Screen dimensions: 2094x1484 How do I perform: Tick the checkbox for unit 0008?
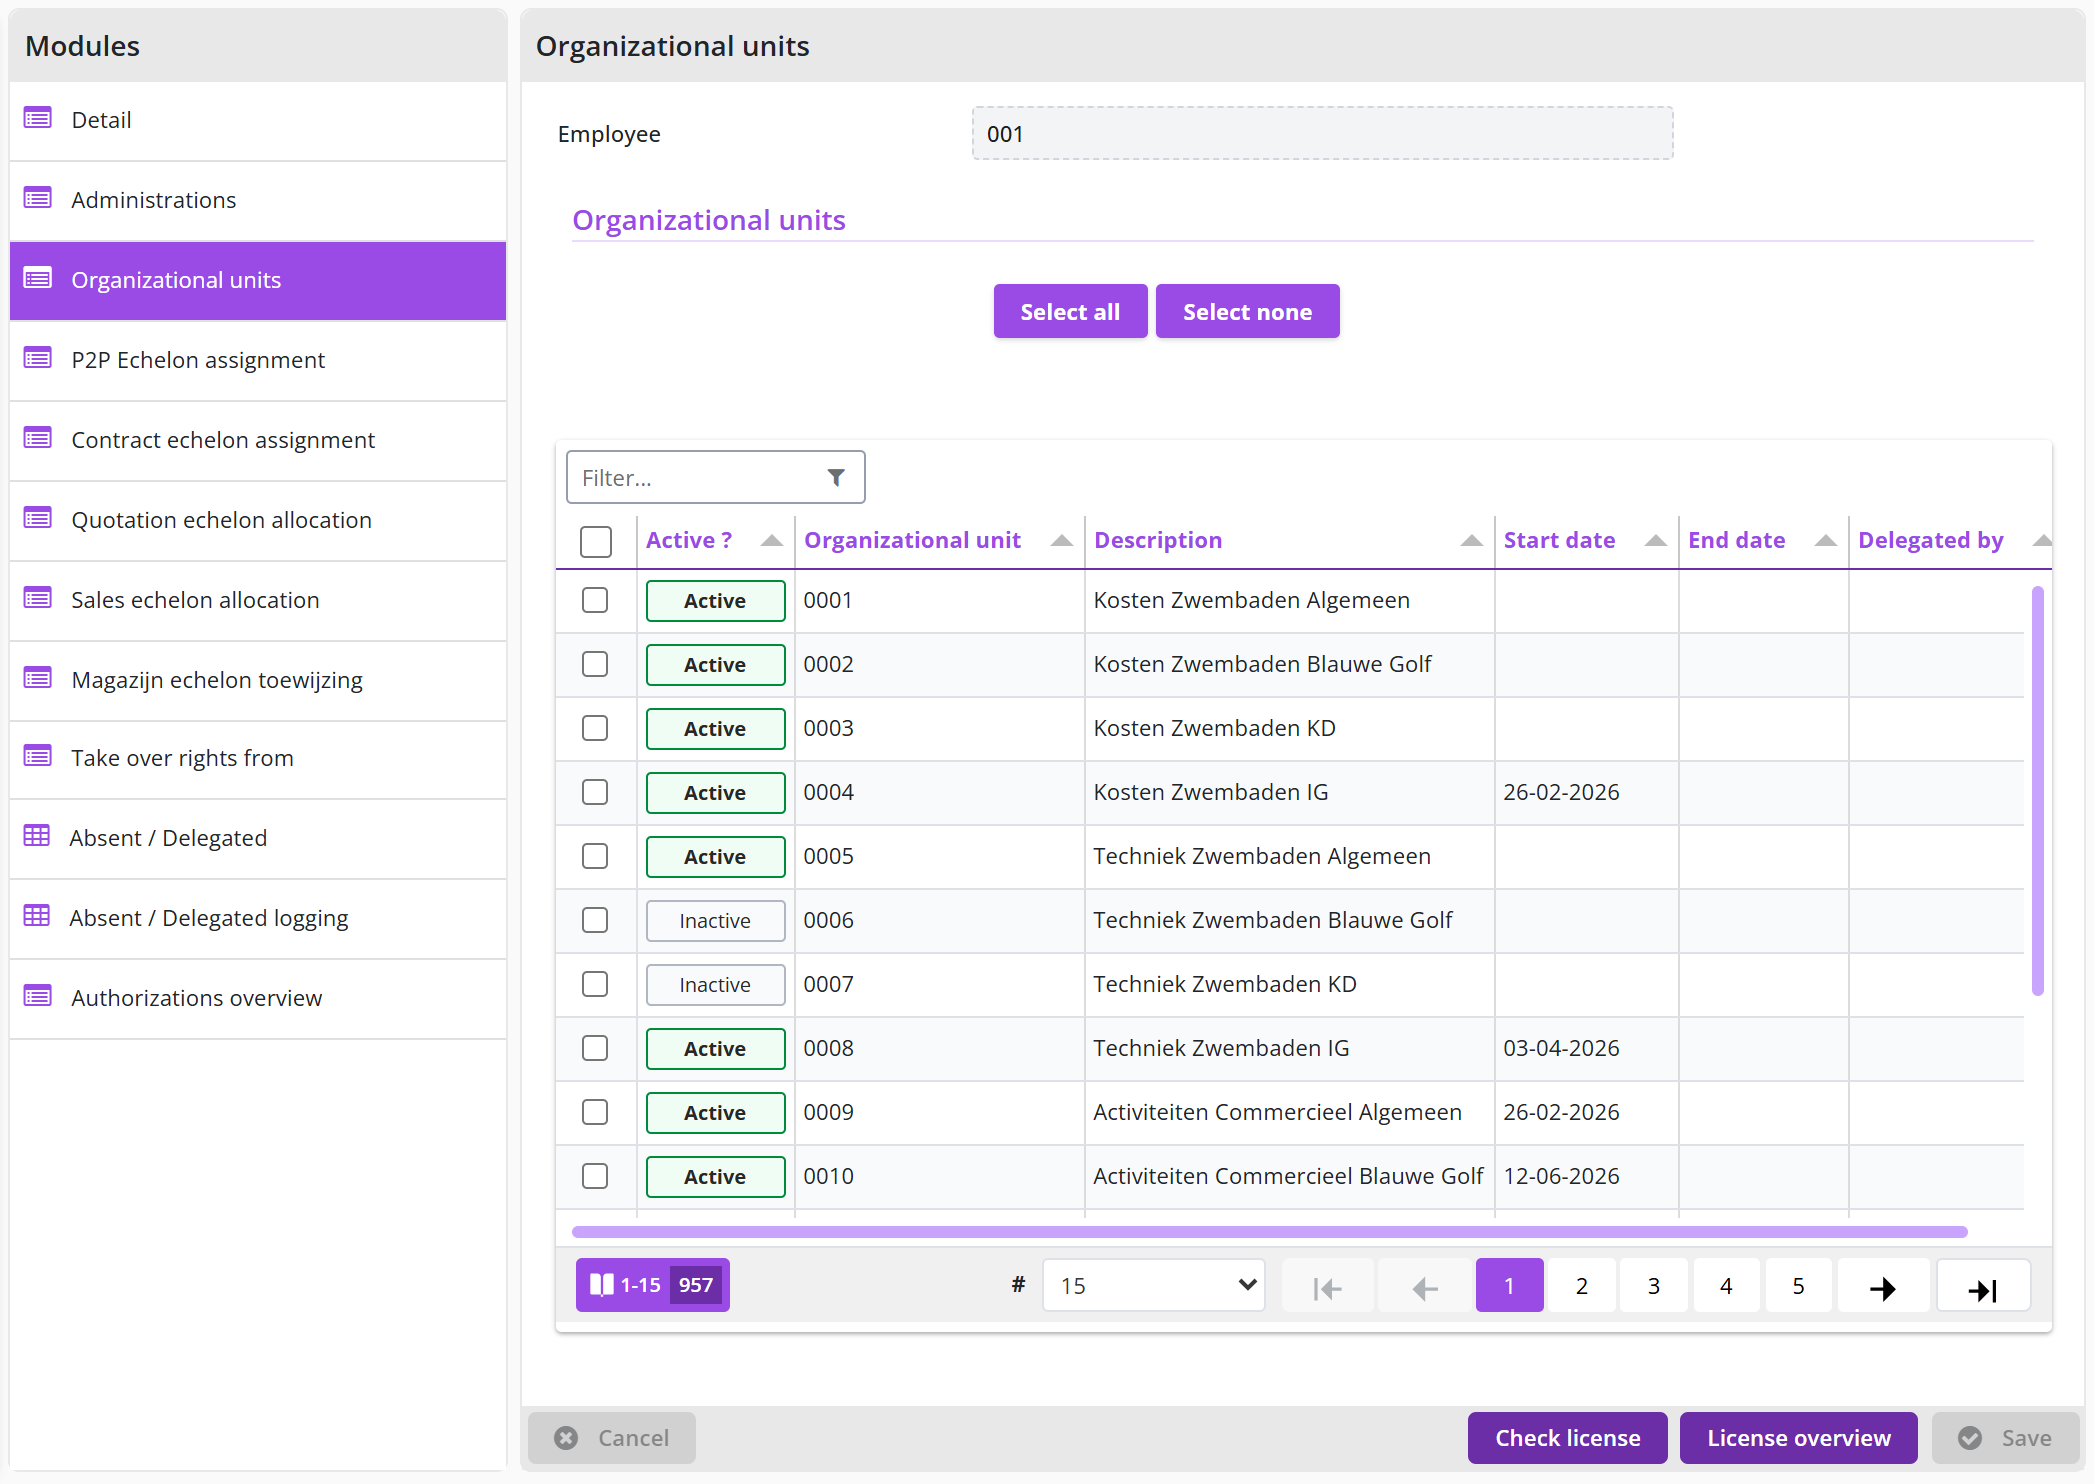pos(595,1048)
